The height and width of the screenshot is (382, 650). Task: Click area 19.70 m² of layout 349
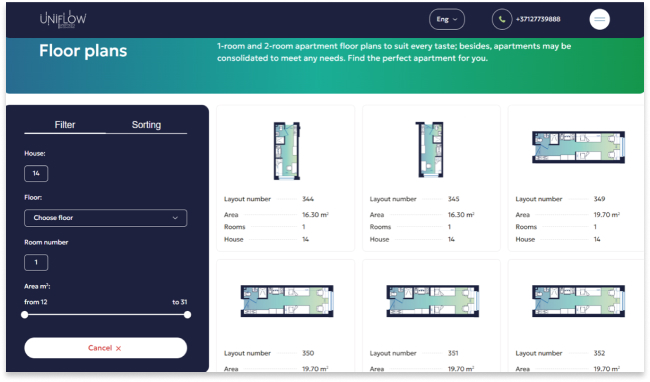point(607,215)
